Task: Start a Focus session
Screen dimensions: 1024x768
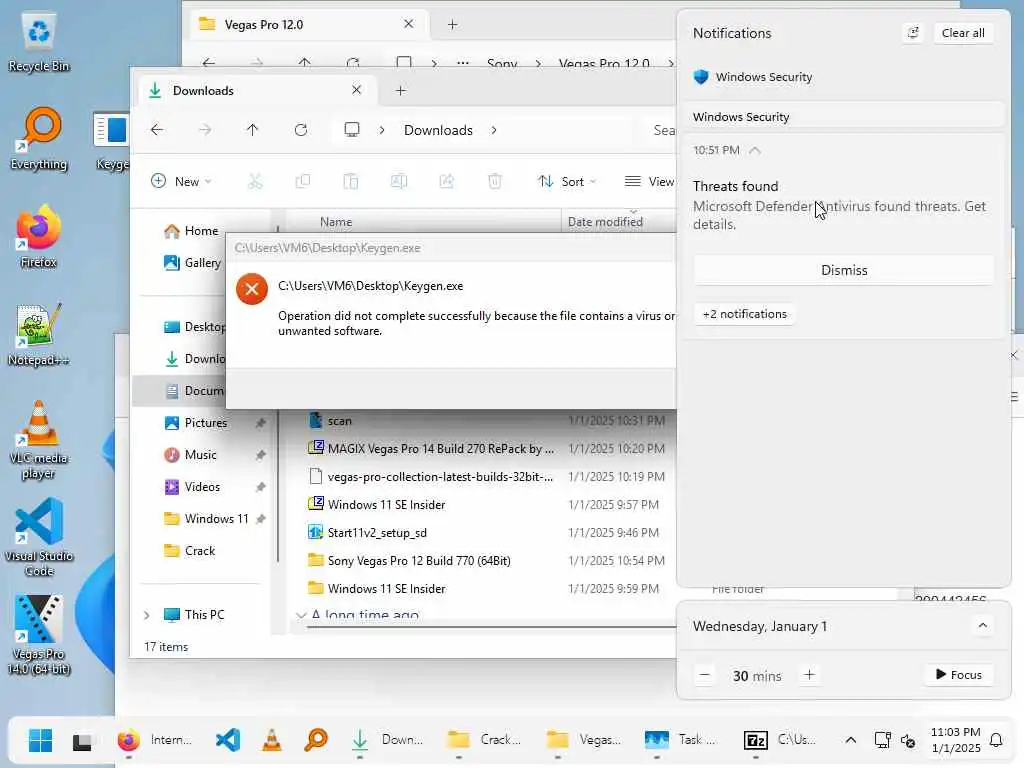Action: [x=959, y=675]
